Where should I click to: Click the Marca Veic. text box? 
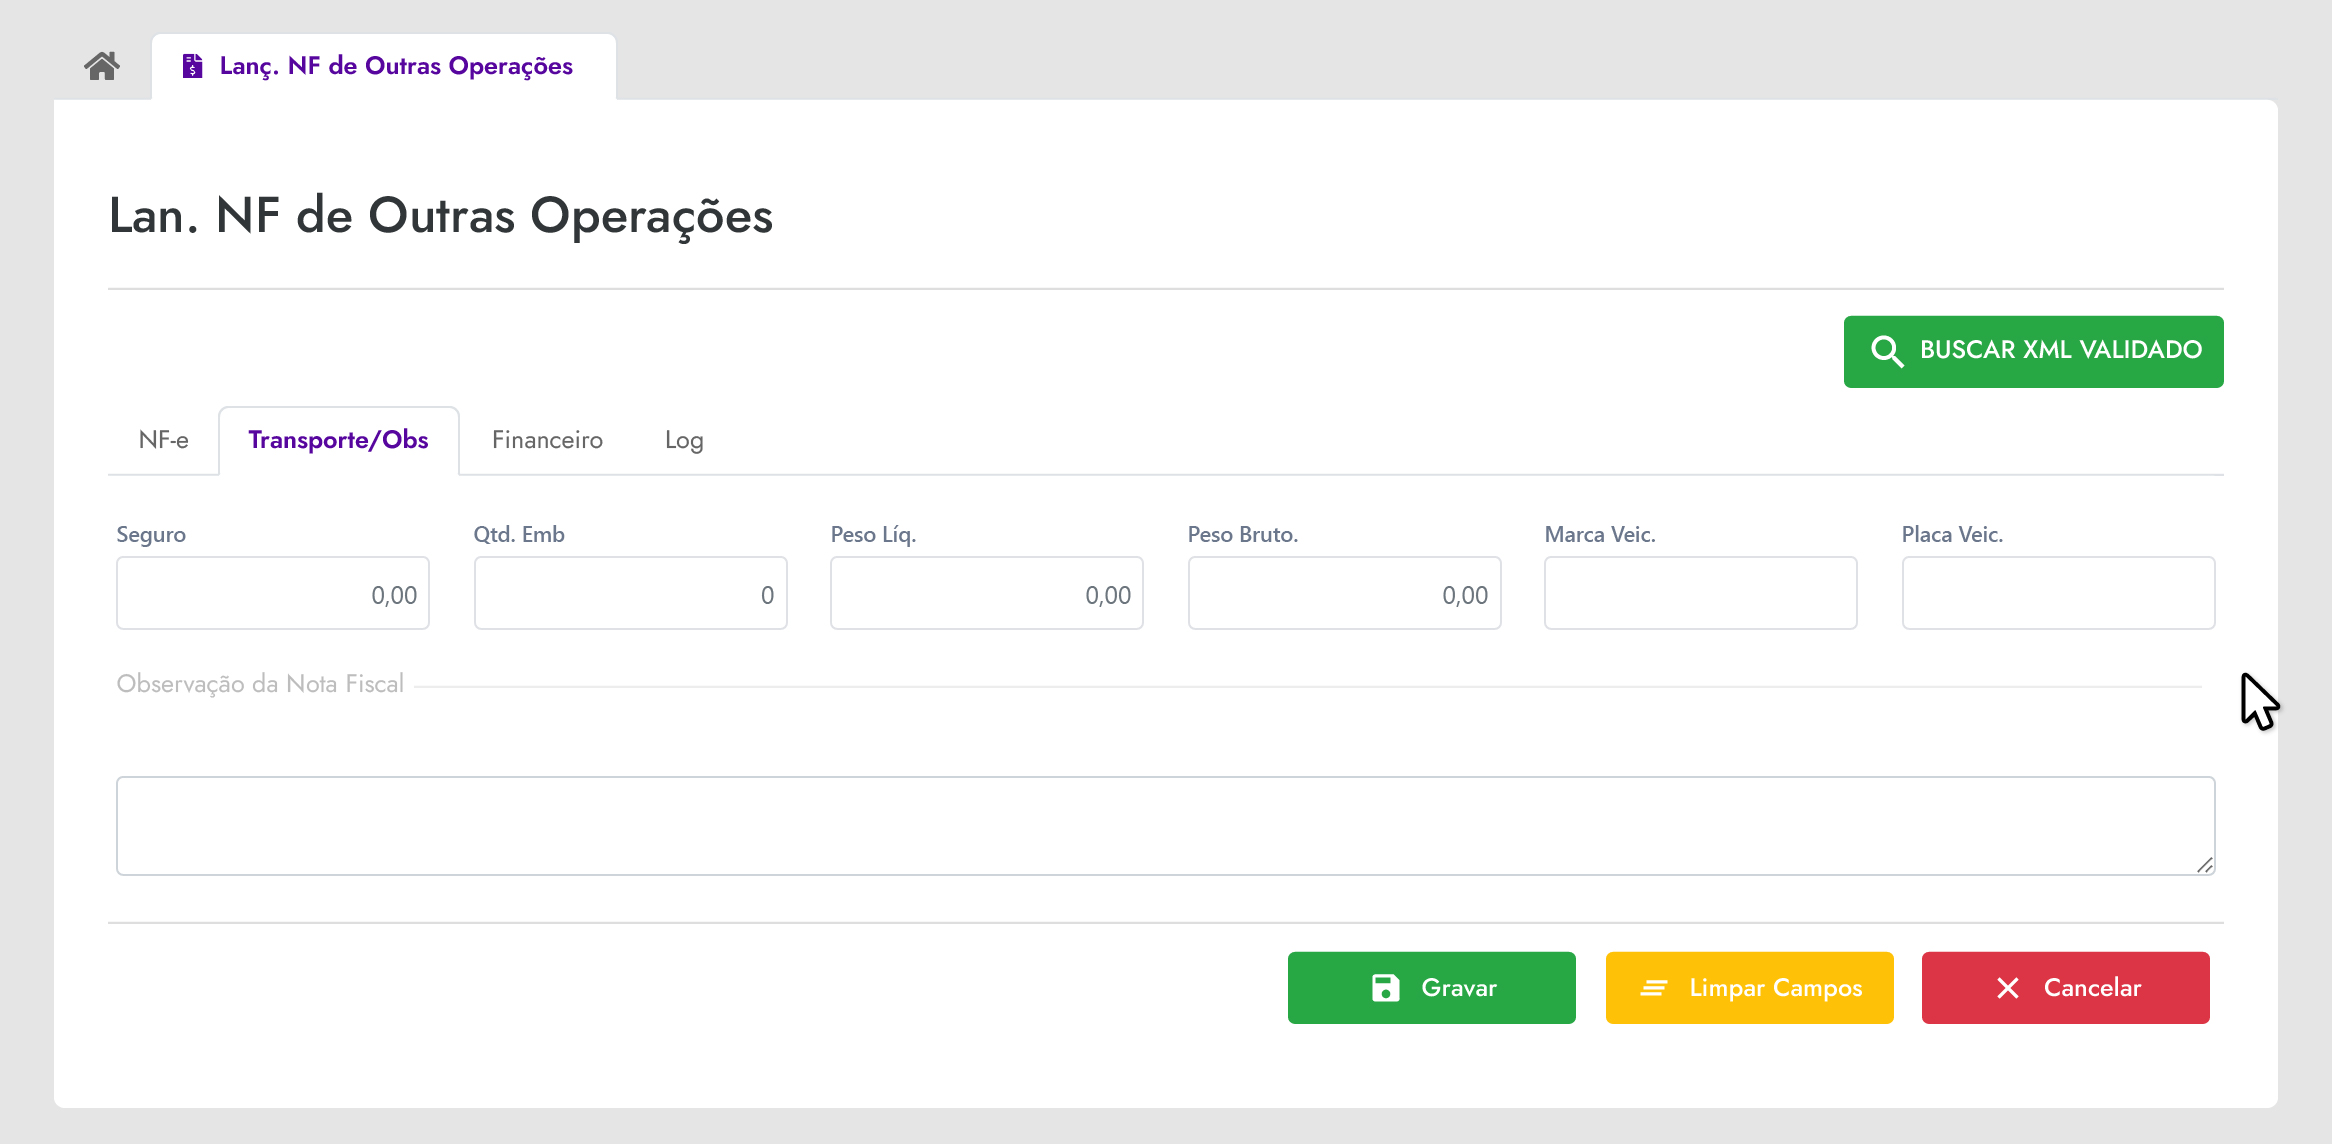pyautogui.click(x=1700, y=594)
